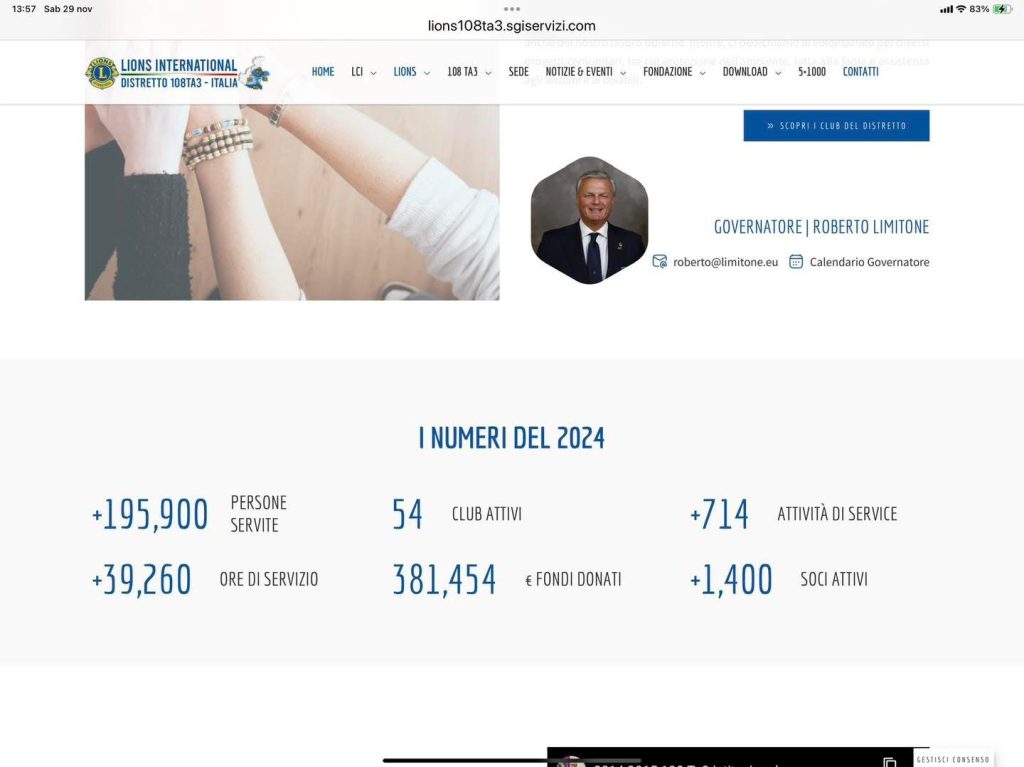
Task: Click the Lions International district logo
Action: 163,73
